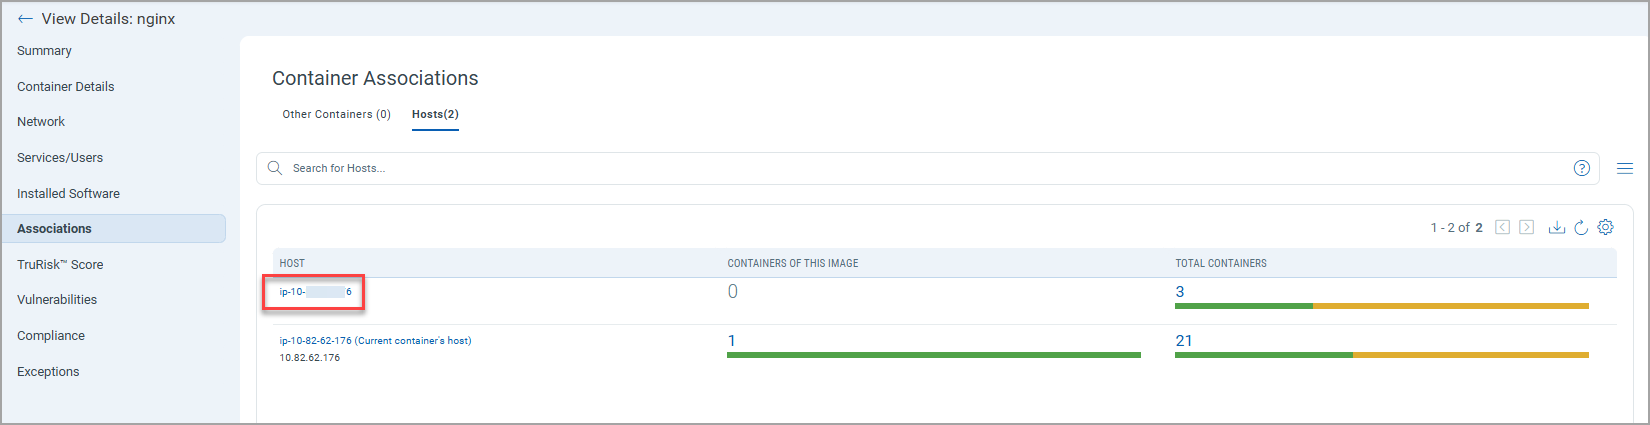Select Associations in sidebar
This screenshot has width=1650, height=425.
tap(114, 229)
